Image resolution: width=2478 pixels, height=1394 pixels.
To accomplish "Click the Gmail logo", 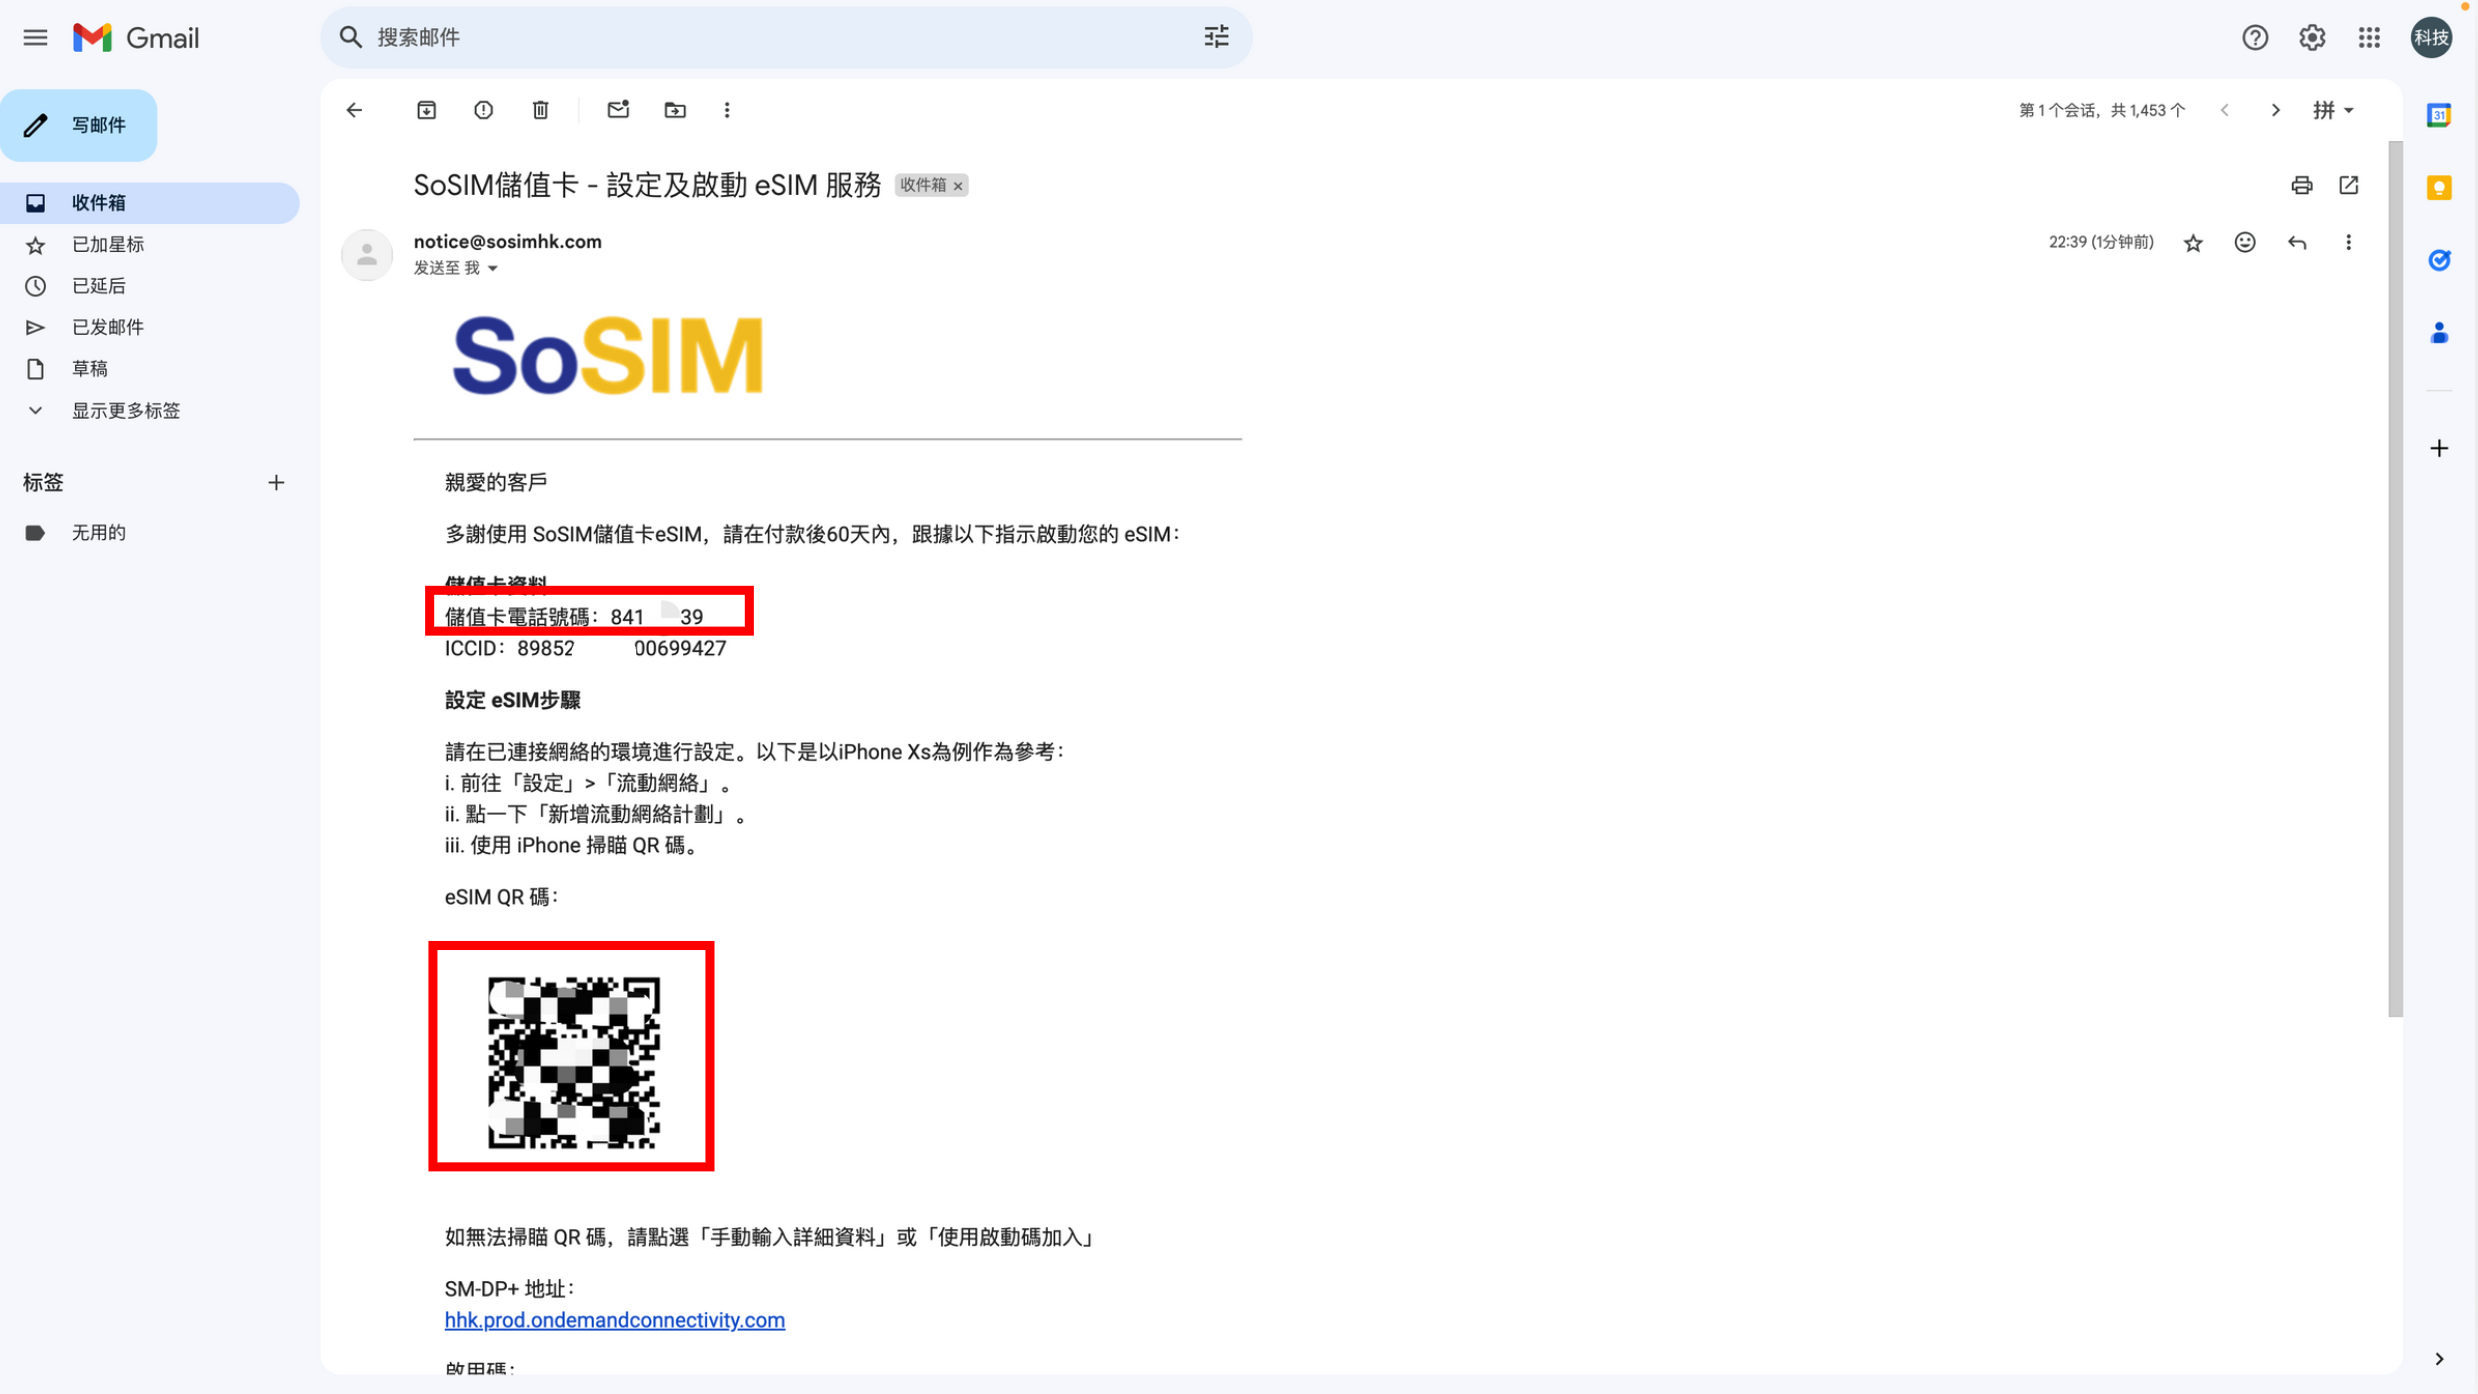I will click(136, 38).
